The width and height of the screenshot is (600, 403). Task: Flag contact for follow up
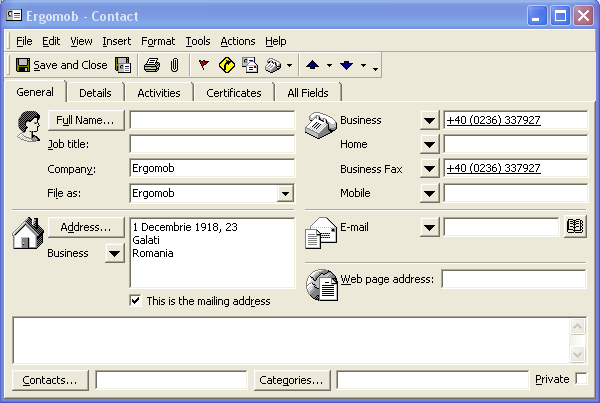[x=204, y=65]
